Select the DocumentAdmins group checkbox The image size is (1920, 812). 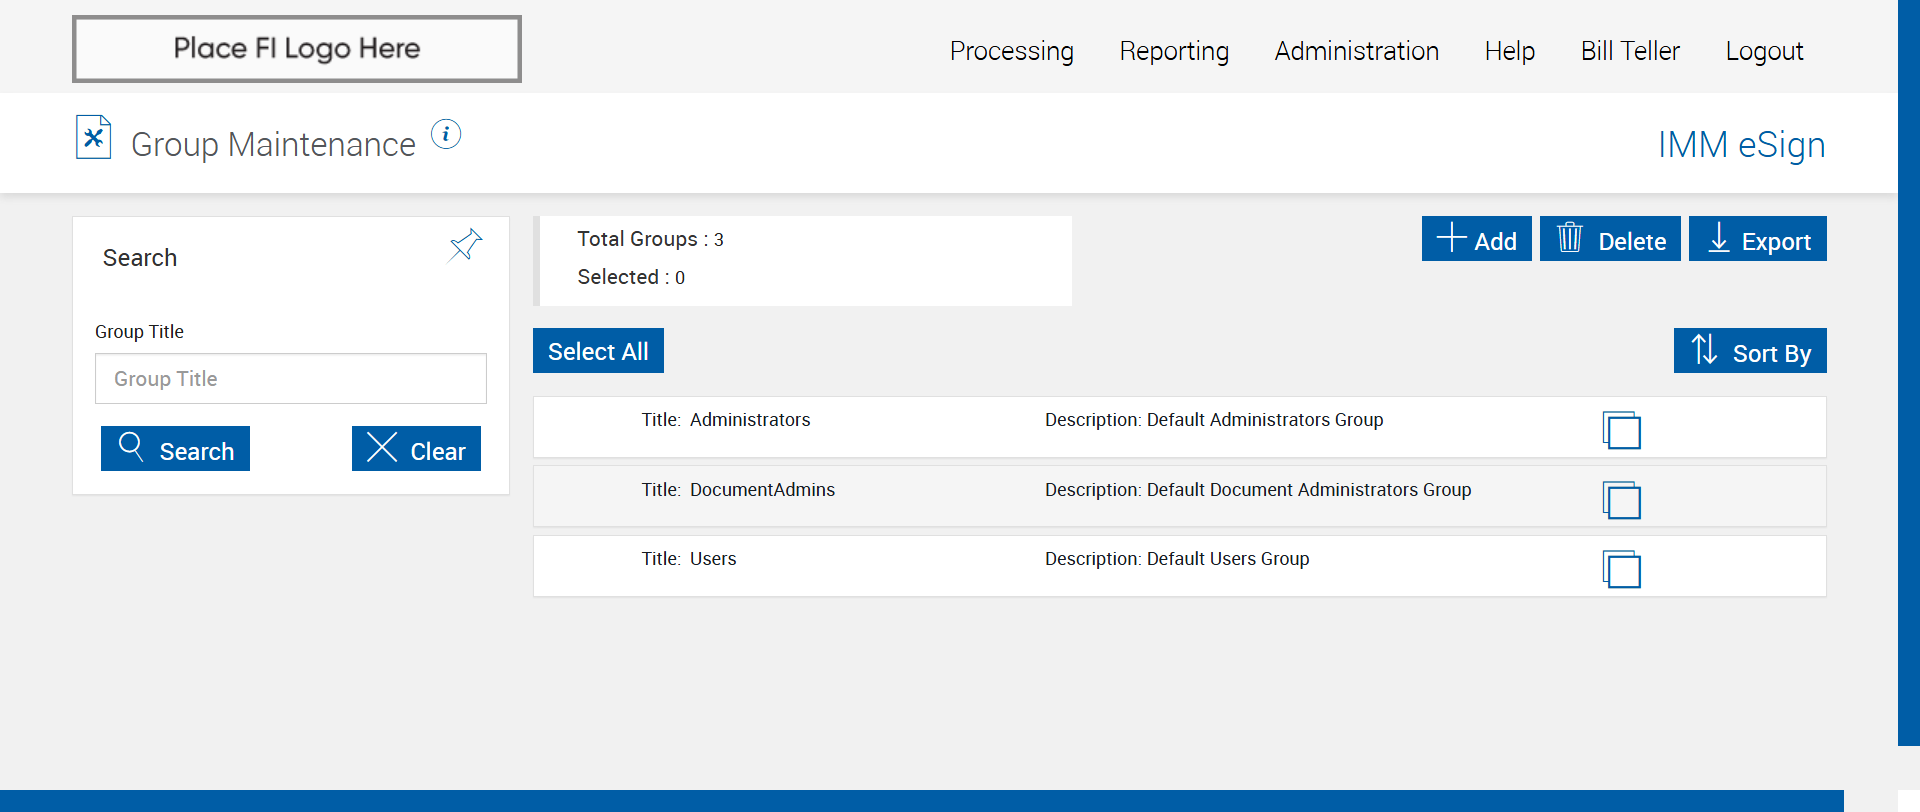[x=1621, y=500]
